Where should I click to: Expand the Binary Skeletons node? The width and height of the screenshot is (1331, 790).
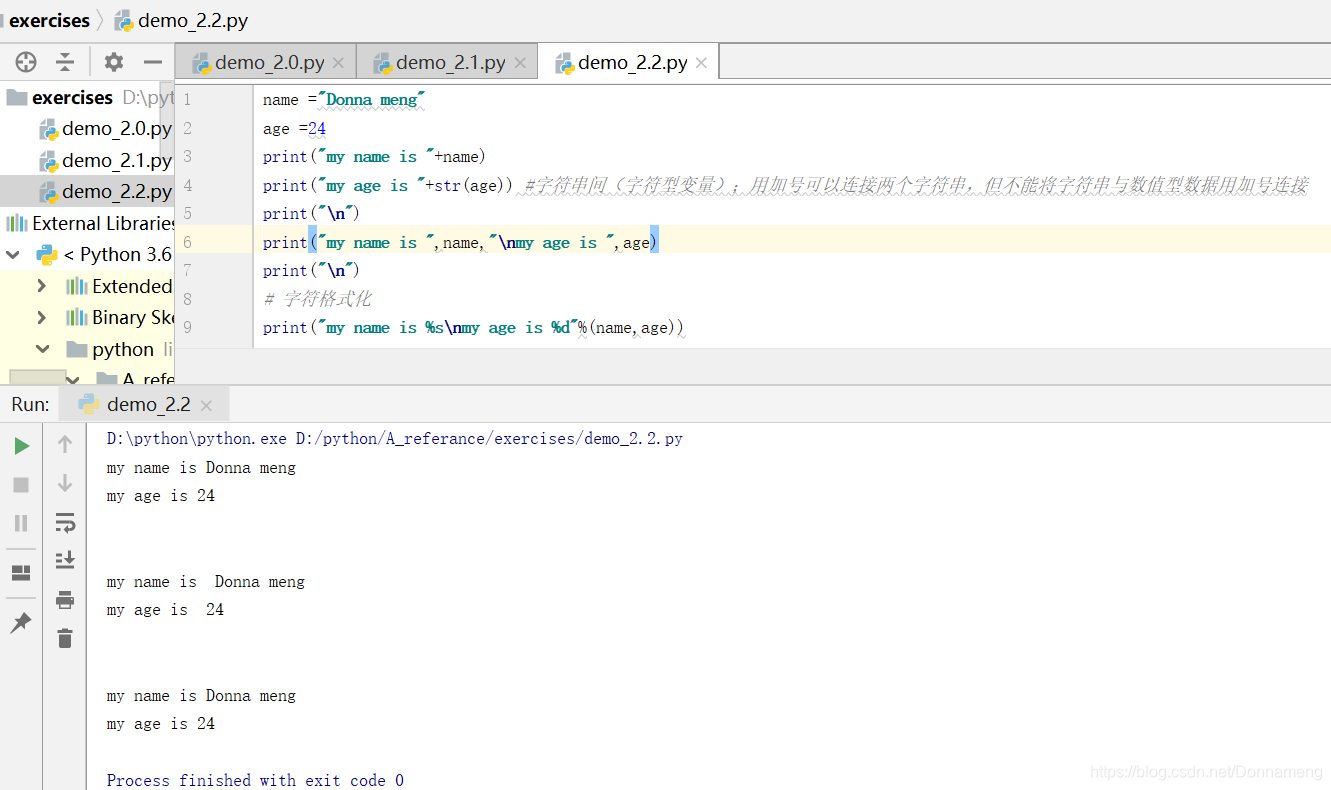[41, 317]
